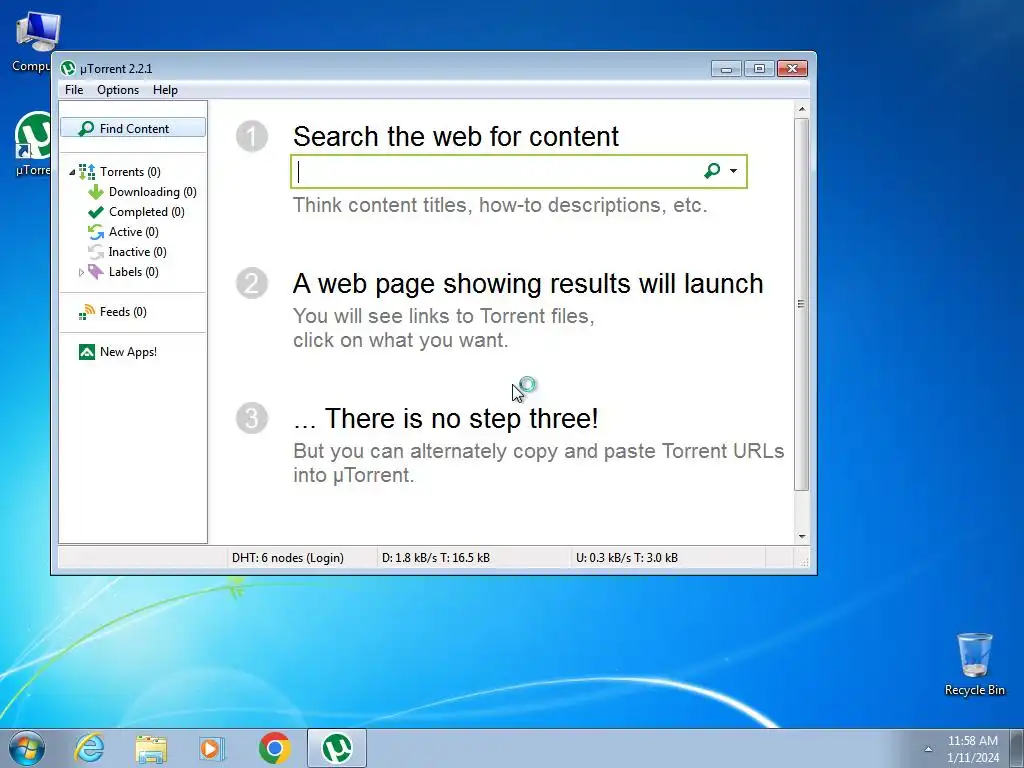Select the Torrents (0) category
This screenshot has height=768, width=1024.
point(130,172)
